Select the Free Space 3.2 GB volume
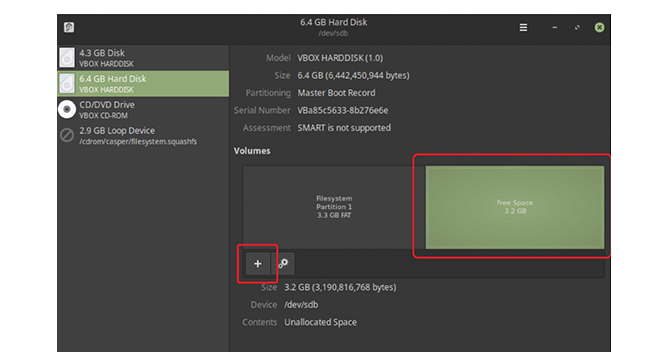 (x=515, y=207)
